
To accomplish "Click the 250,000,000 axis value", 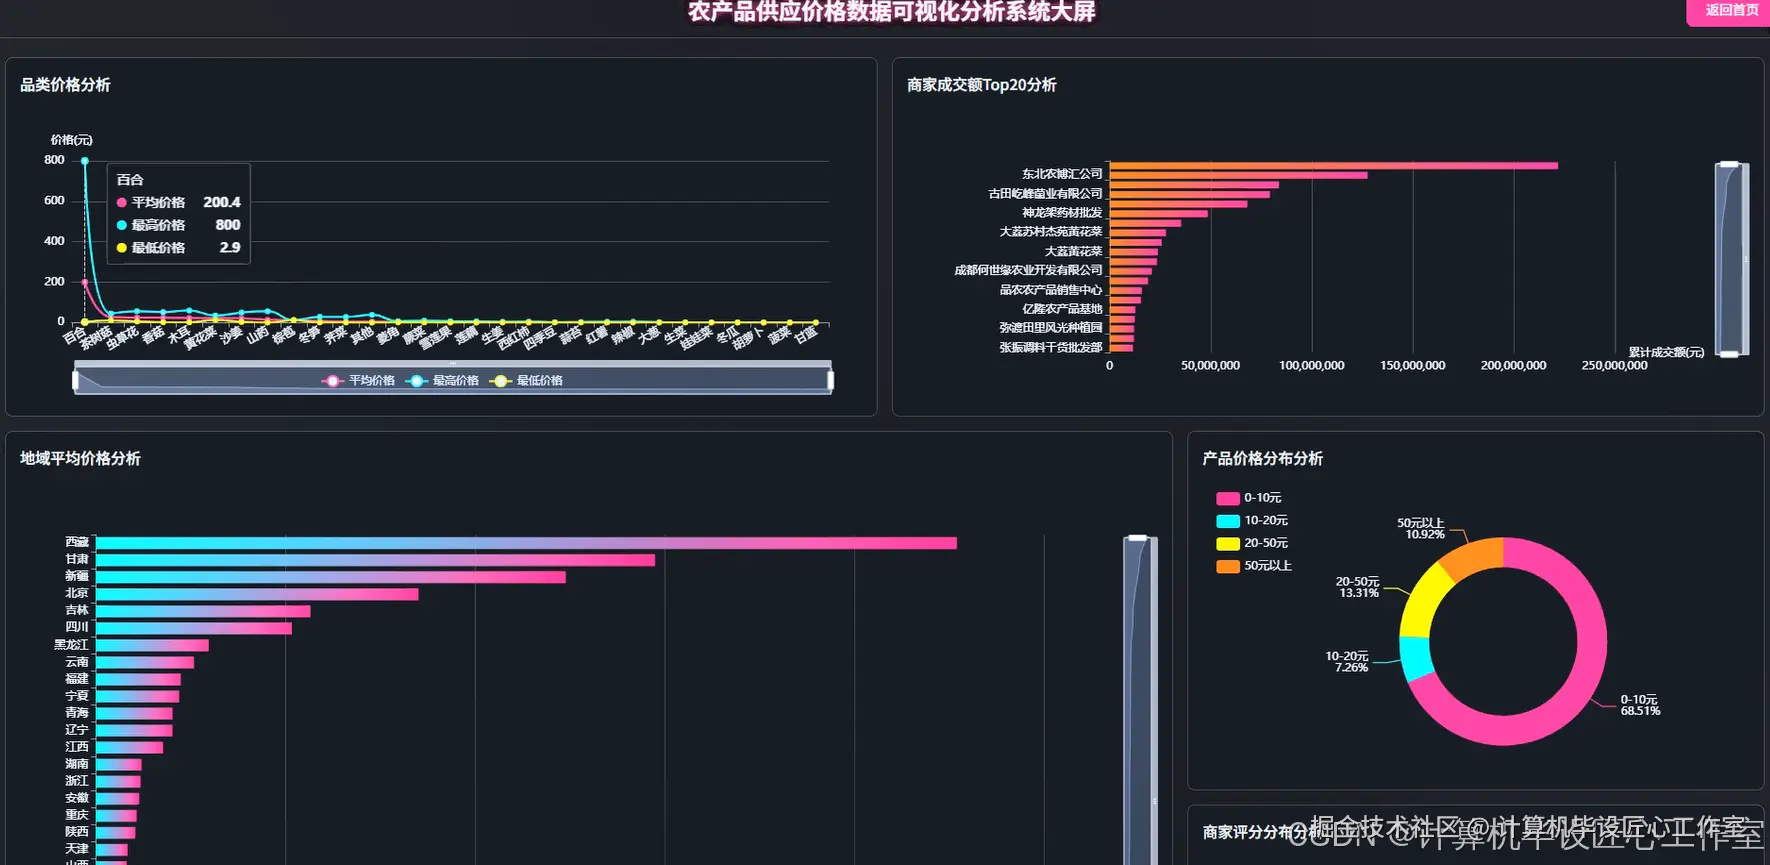I will [1614, 366].
